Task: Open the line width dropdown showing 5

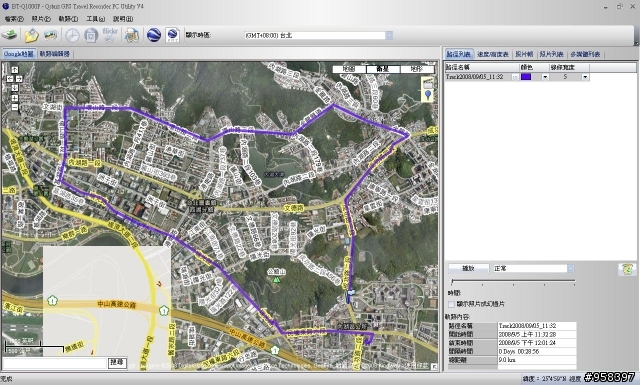Action: 585,77
